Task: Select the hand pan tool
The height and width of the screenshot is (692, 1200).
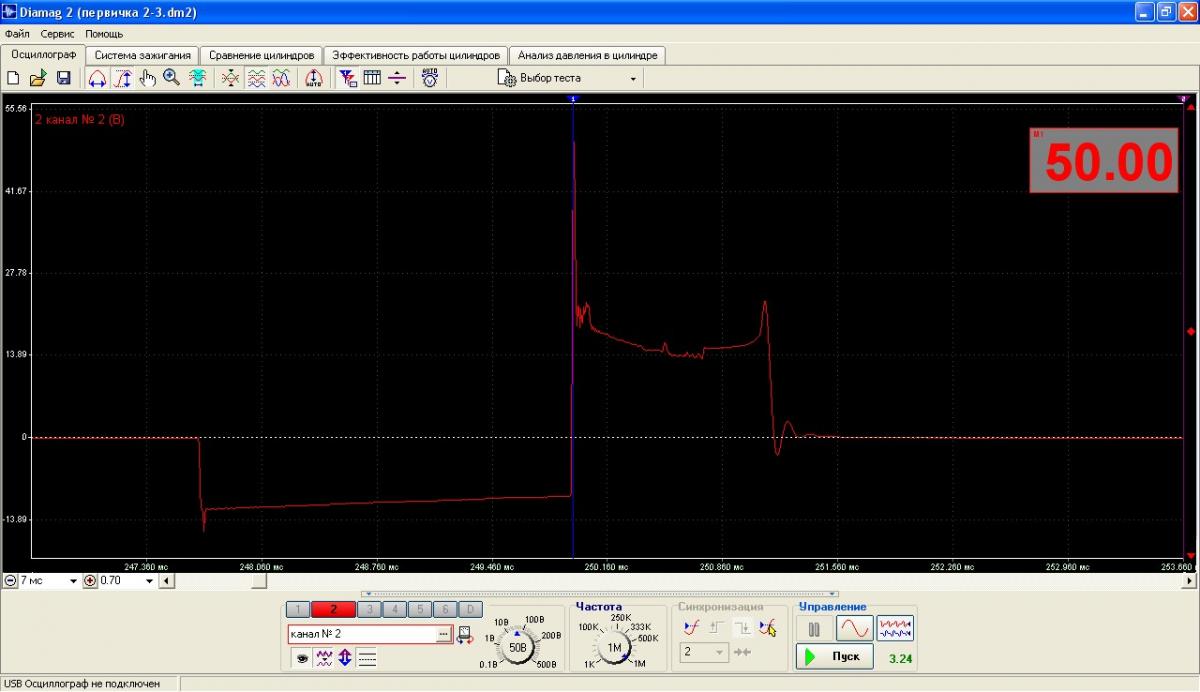Action: click(147, 78)
